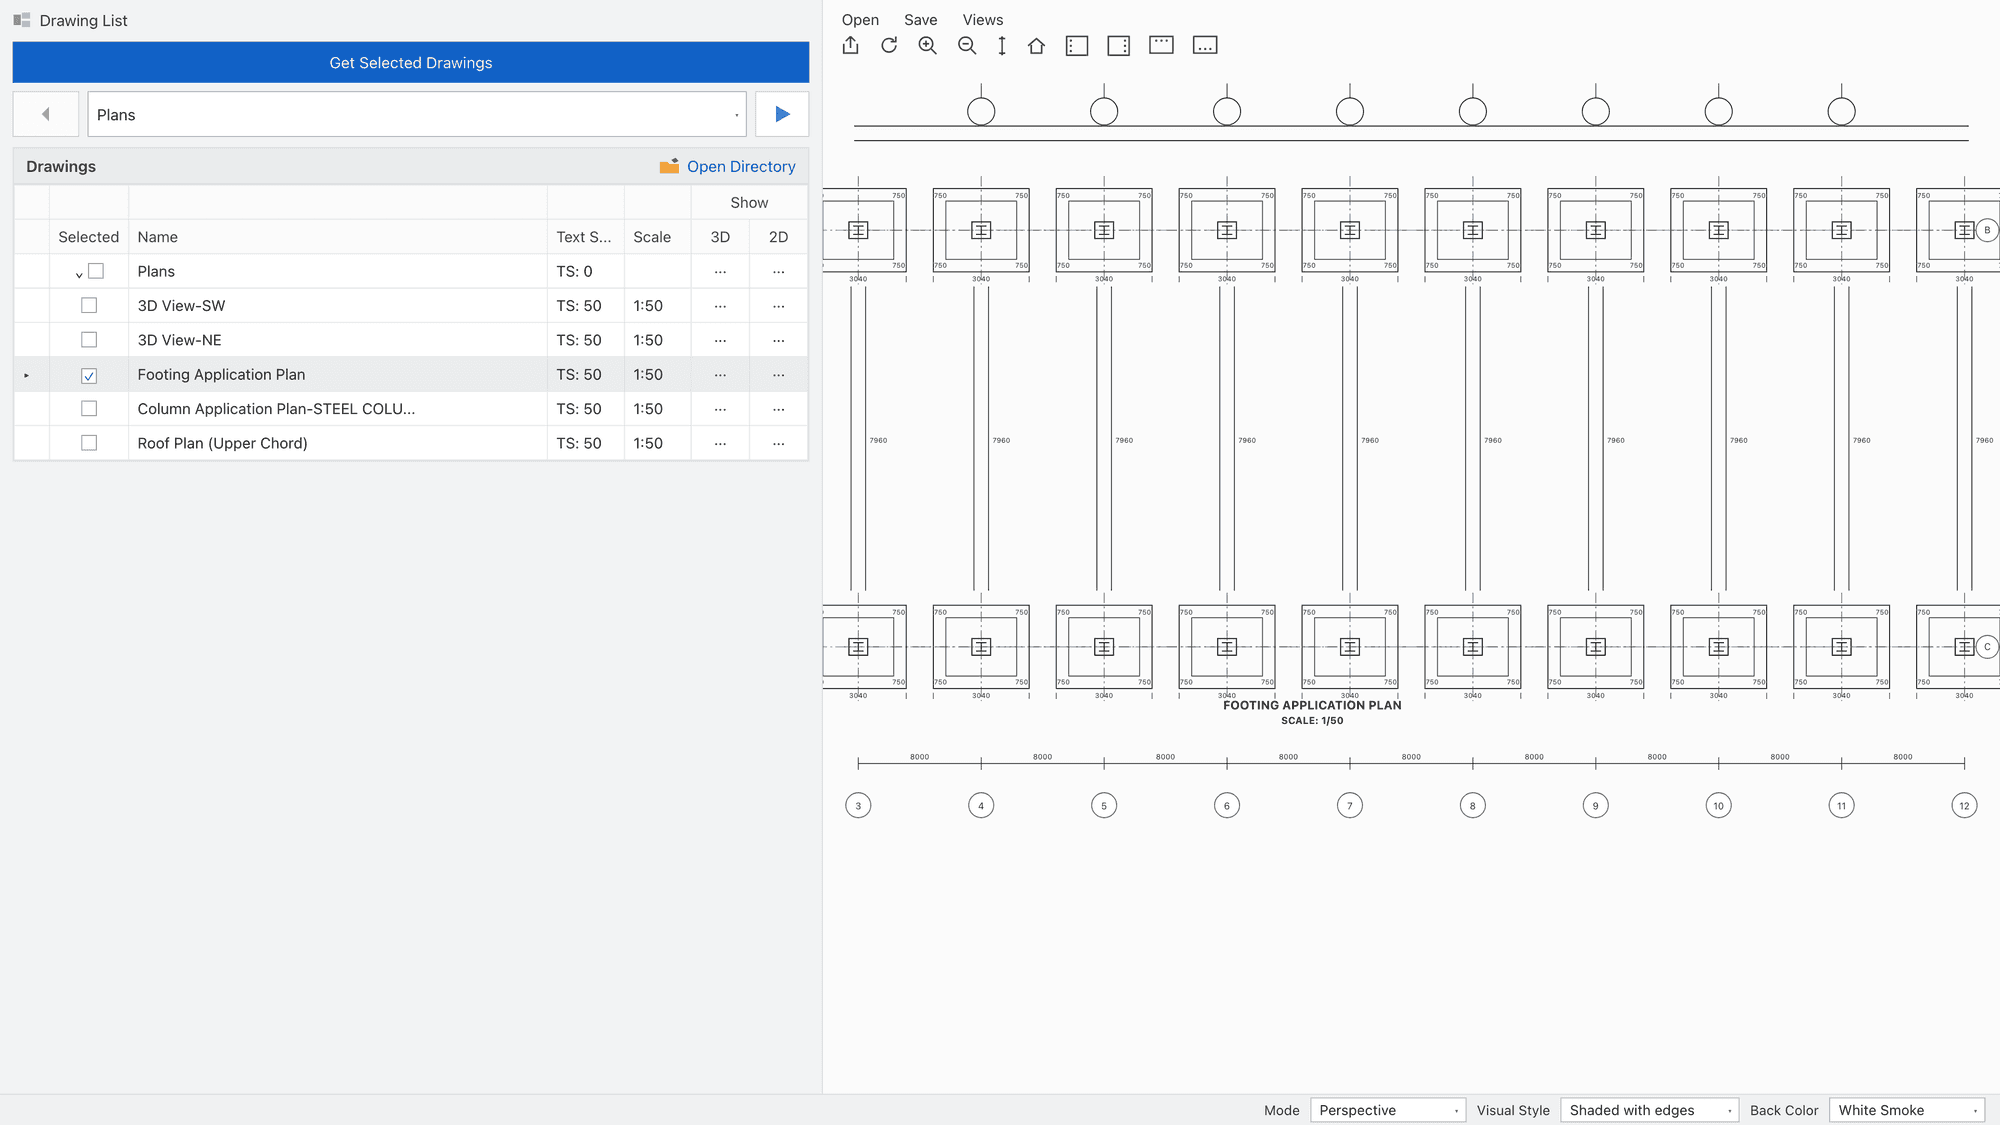Click the FOOTING APPLICATION PLAN title in the drawing
This screenshot has height=1125, width=2000.
[1312, 705]
